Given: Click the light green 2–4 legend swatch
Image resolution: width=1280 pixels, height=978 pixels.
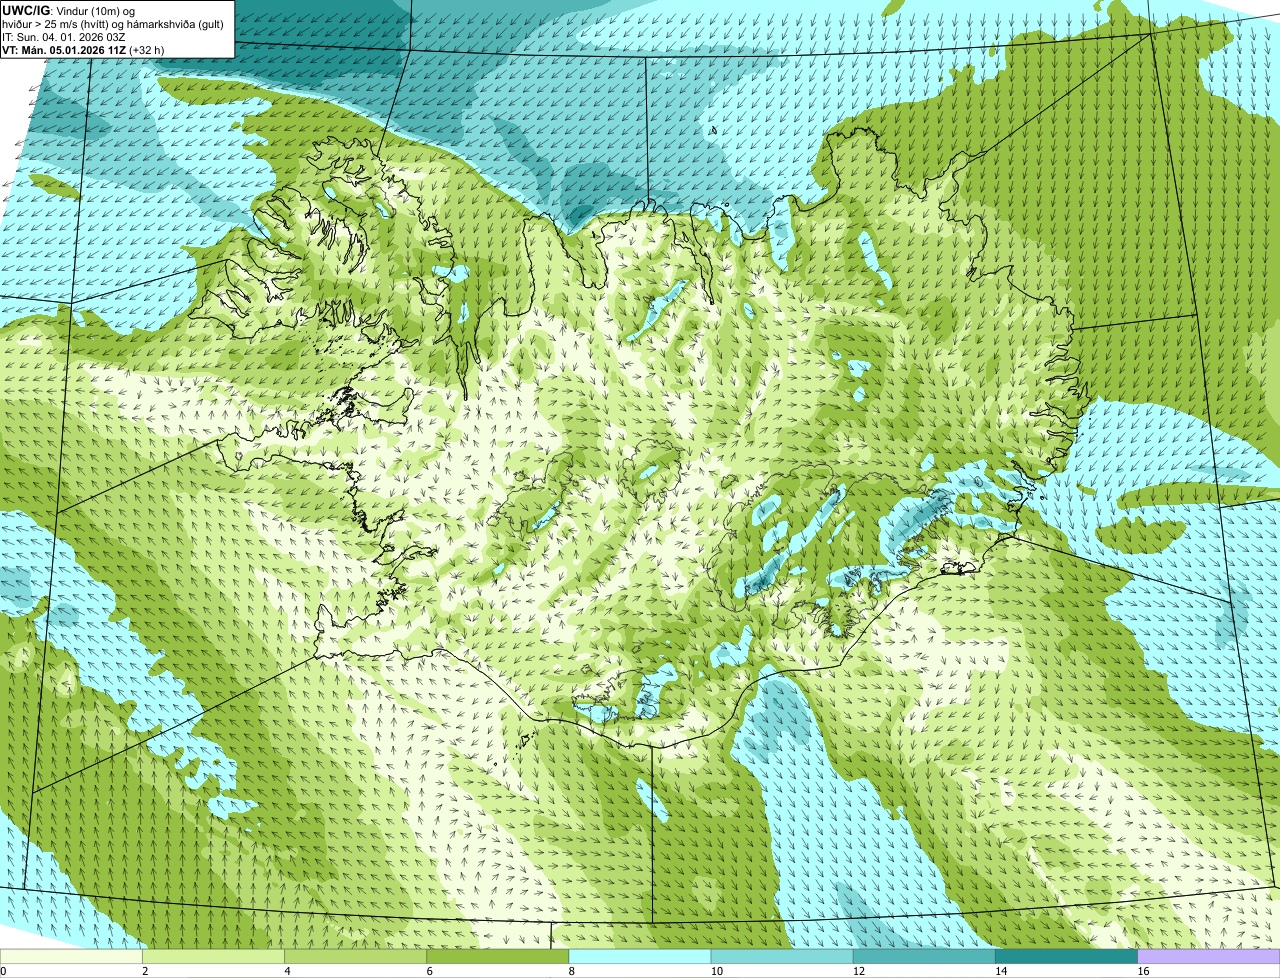Looking at the screenshot, I should click(213, 956).
